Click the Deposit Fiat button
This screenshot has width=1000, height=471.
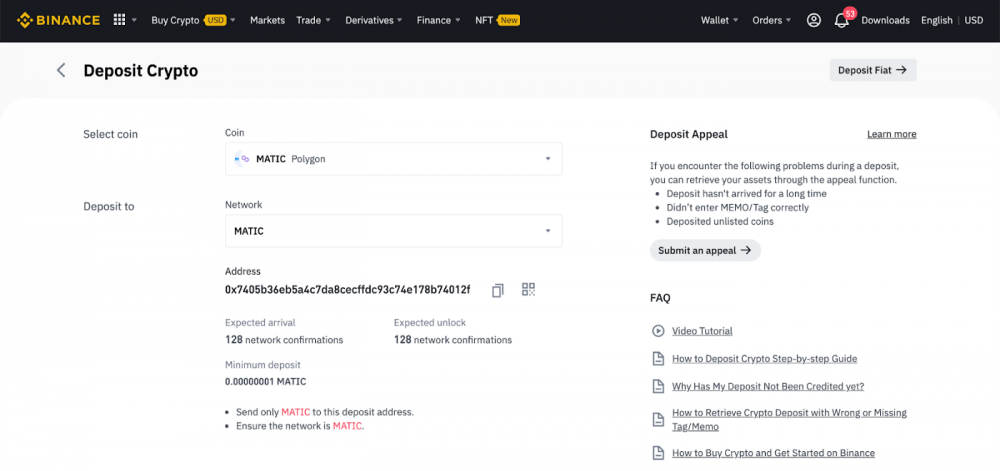point(872,70)
